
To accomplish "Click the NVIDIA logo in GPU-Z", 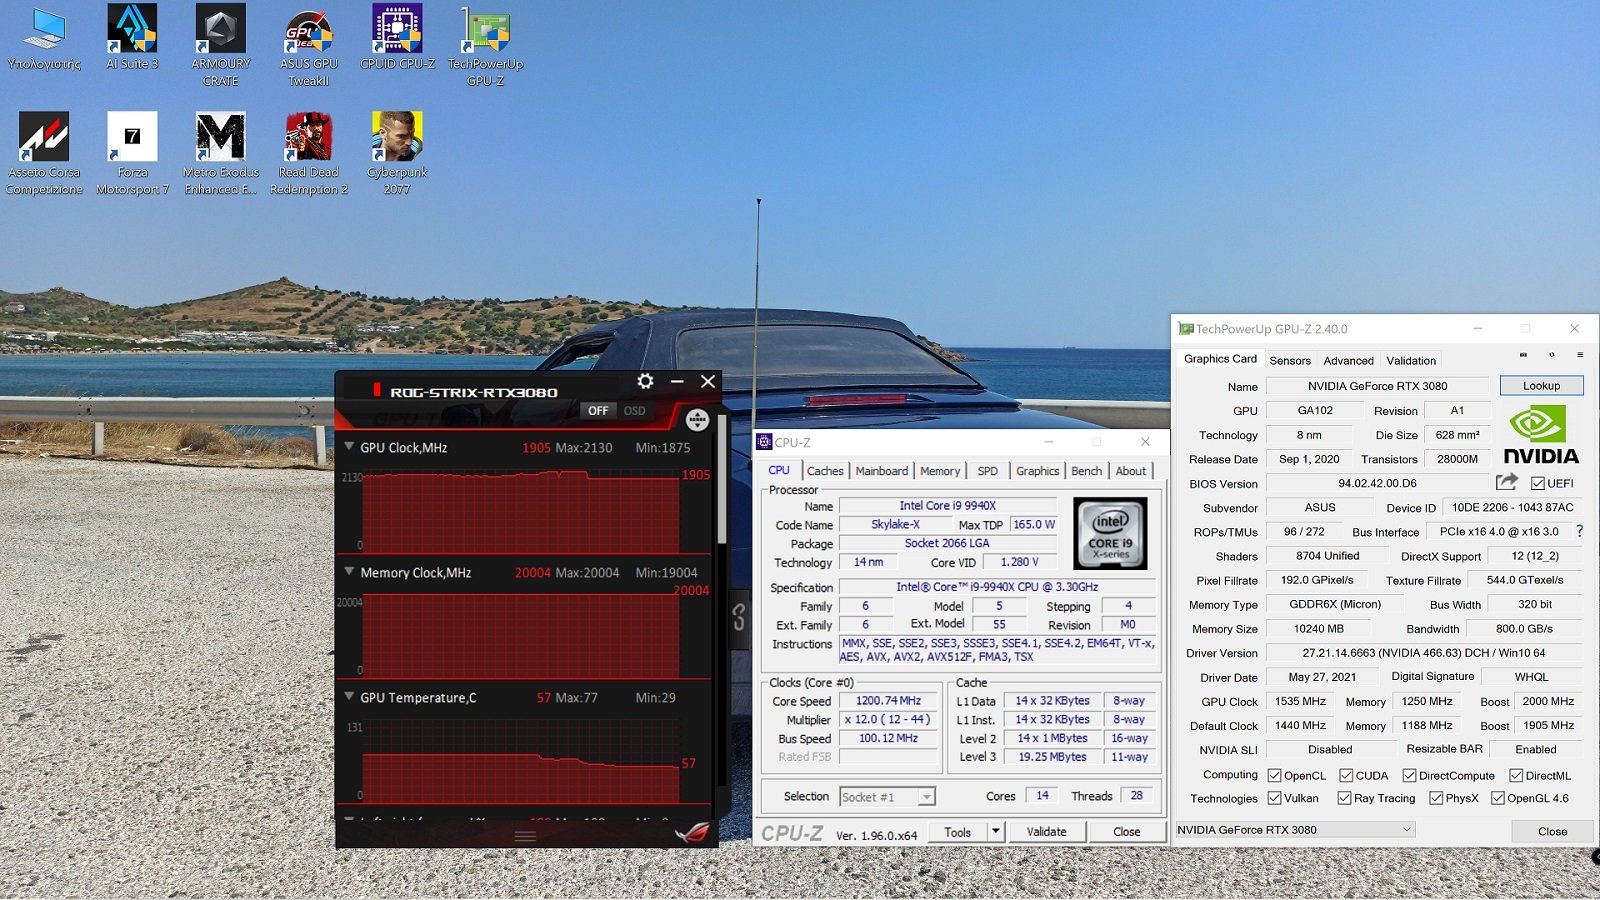I will tap(1541, 435).
